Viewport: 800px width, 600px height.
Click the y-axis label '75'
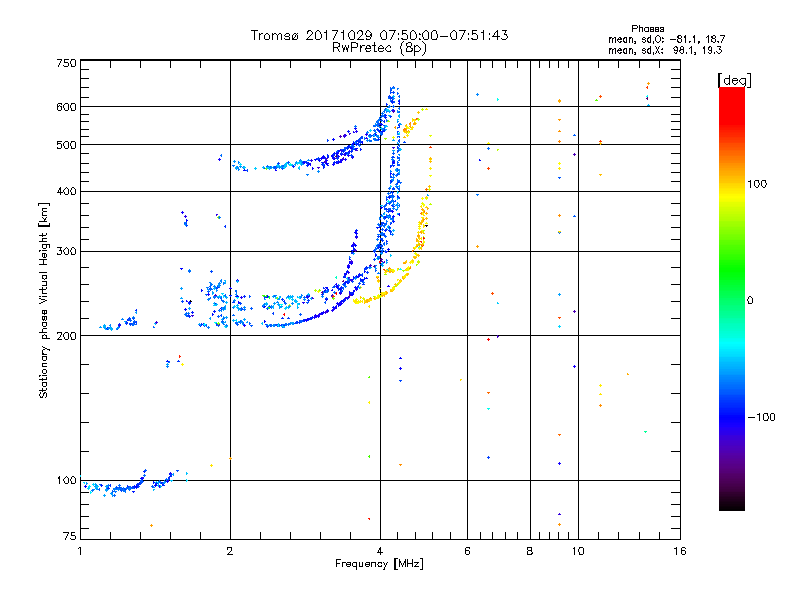coord(70,536)
